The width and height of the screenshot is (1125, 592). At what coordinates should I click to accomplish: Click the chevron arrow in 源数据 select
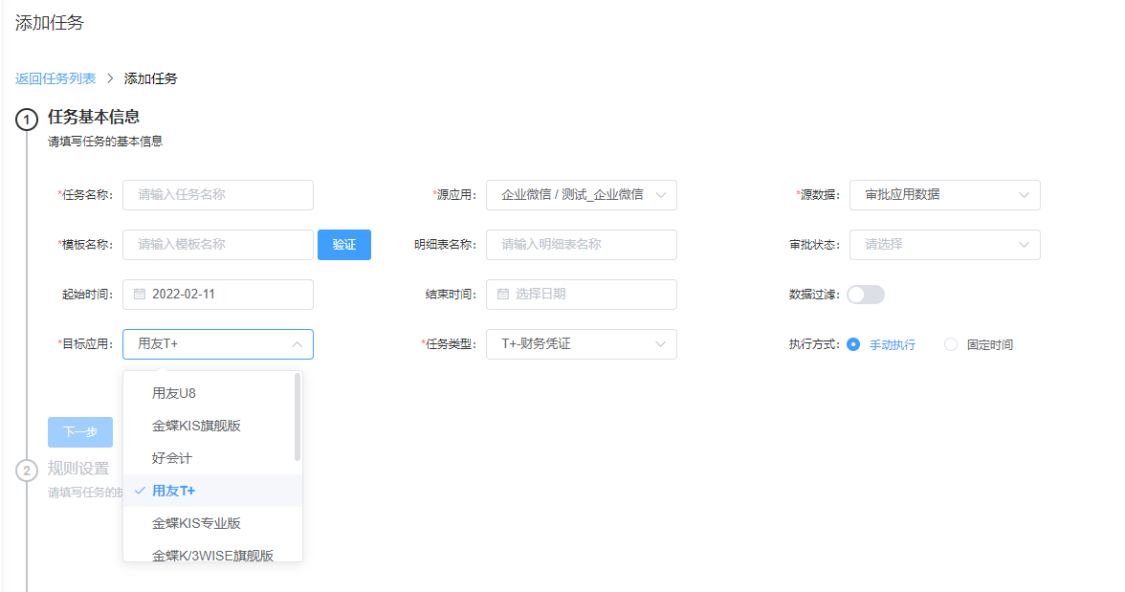tap(1024, 195)
